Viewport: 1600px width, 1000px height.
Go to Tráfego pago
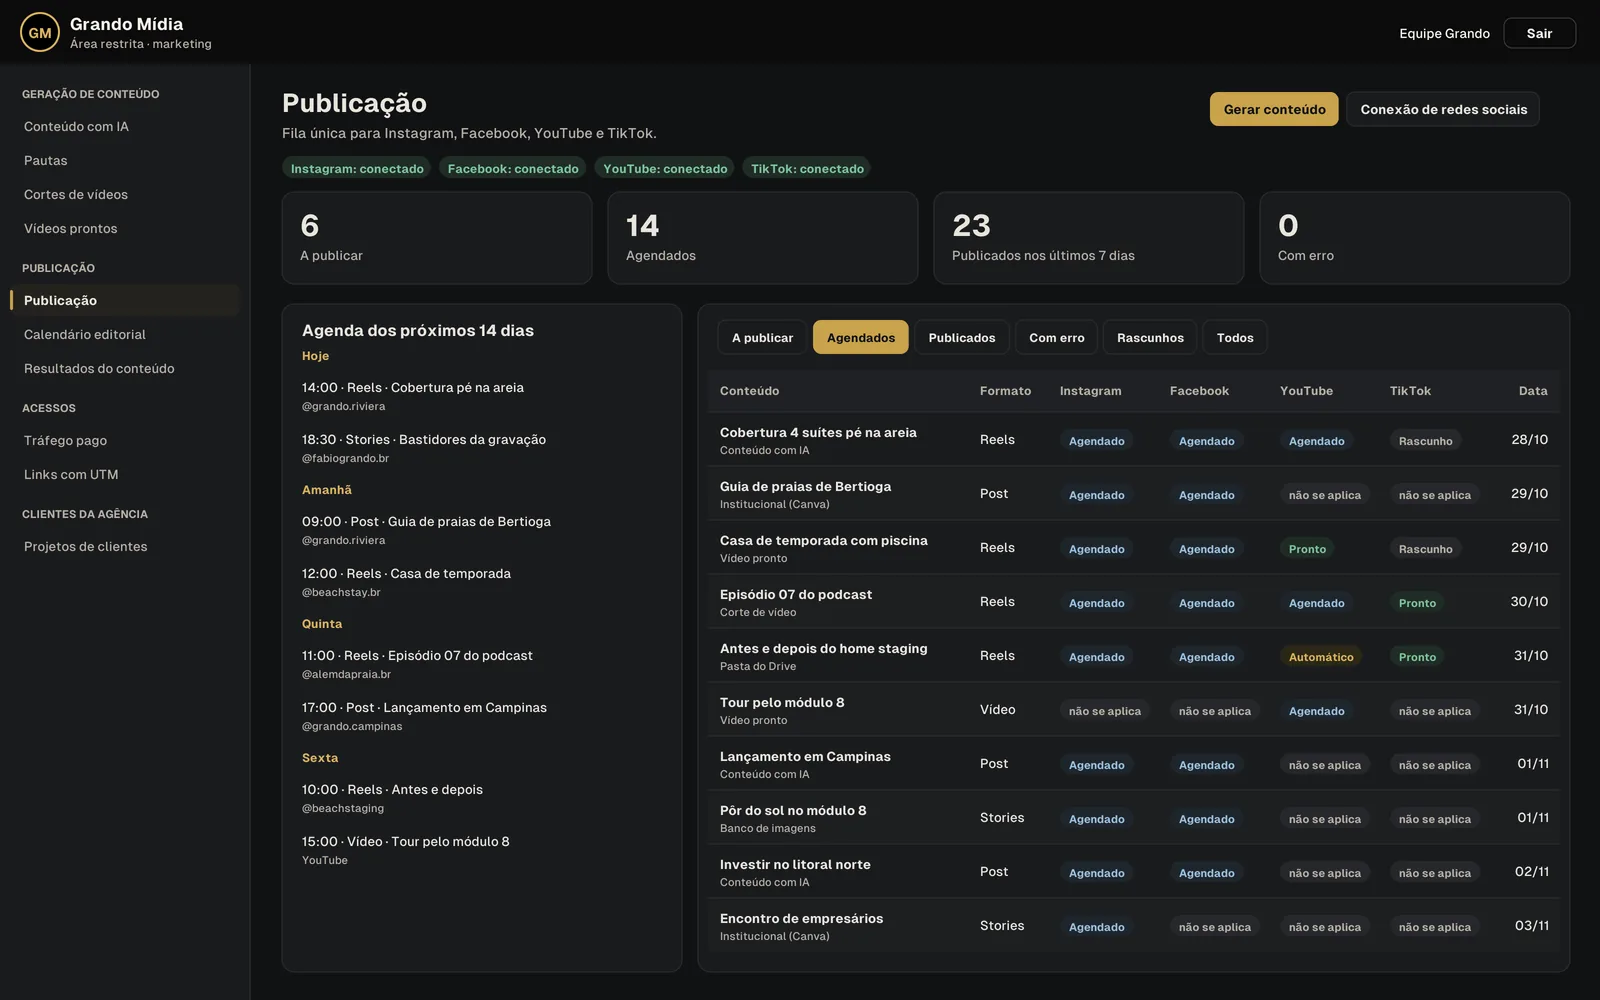tap(125, 441)
